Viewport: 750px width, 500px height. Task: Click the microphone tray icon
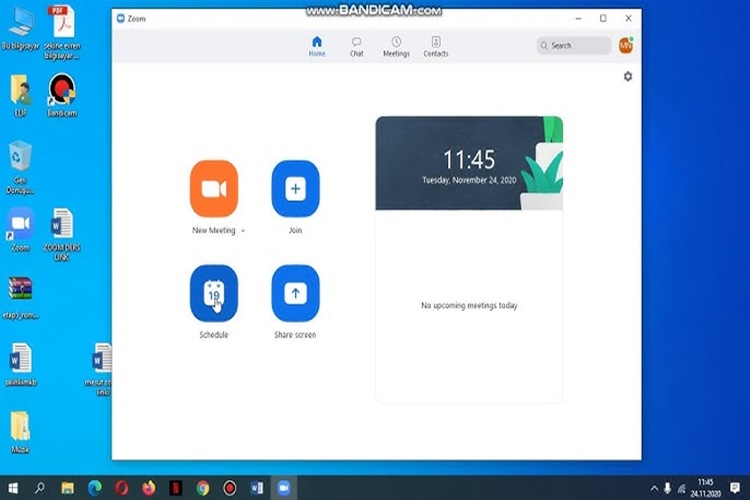667,489
